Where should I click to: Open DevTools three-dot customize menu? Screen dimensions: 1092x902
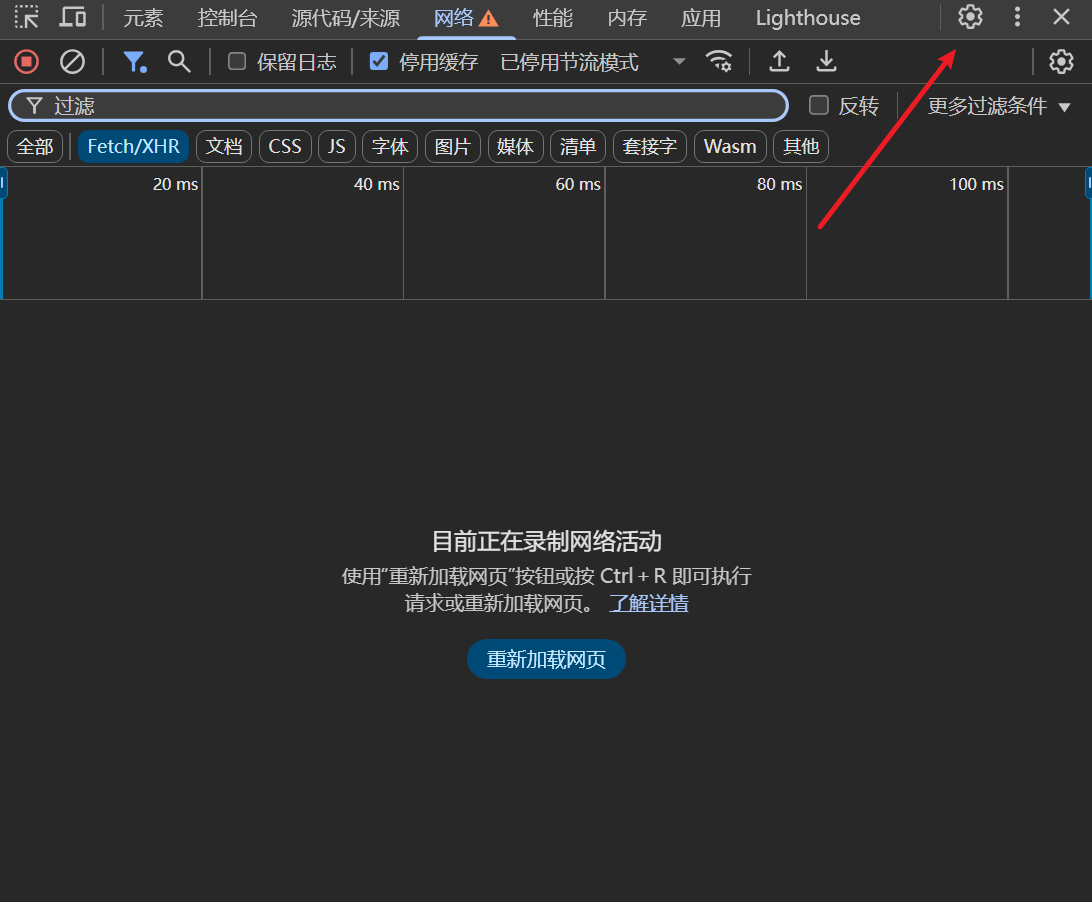(1017, 17)
